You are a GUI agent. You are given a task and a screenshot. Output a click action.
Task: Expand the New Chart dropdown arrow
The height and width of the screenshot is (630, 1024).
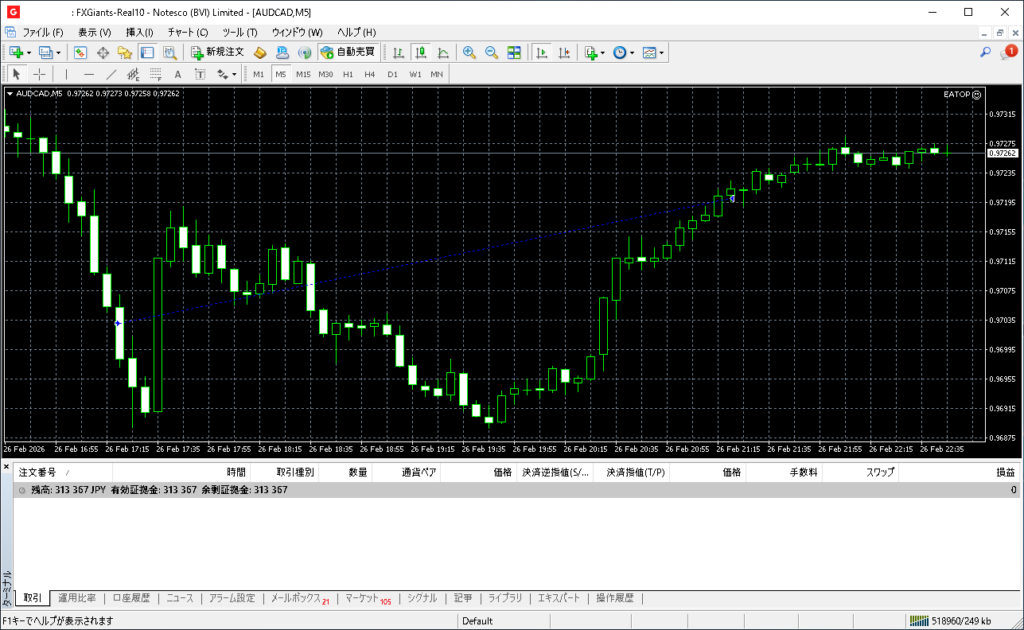click(29, 52)
